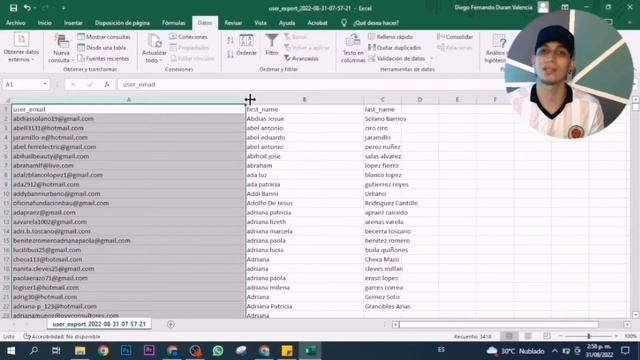Click the Save icon in title bar
Screen dimensions: 640x360
(13, 8)
